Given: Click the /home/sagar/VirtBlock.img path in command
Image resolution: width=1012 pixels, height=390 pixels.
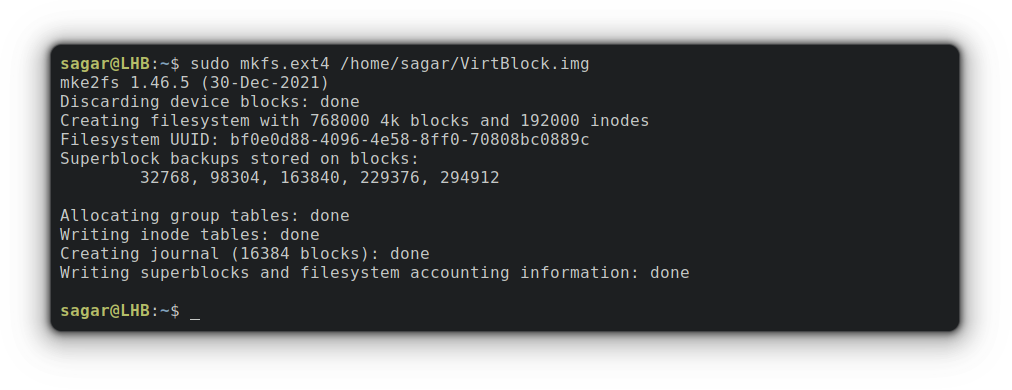Looking at the screenshot, I should pos(465,64).
